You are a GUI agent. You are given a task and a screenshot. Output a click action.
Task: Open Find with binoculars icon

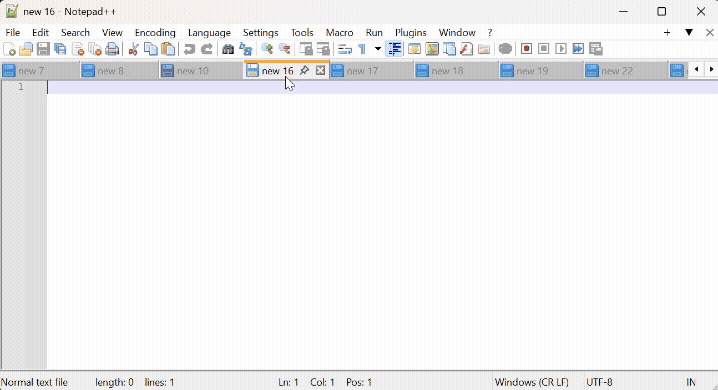point(228,49)
